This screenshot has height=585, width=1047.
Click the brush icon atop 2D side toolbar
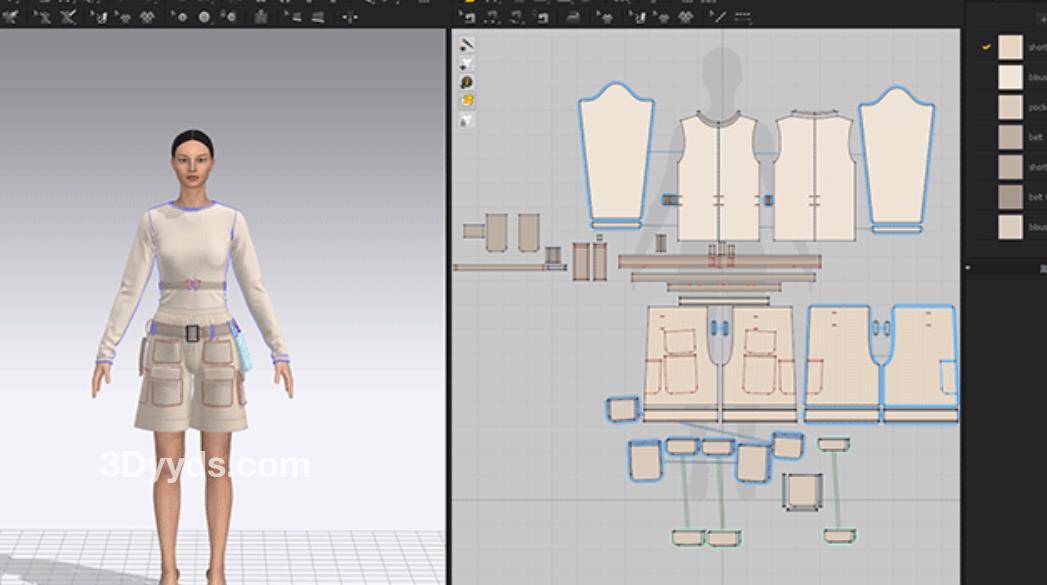(x=467, y=45)
